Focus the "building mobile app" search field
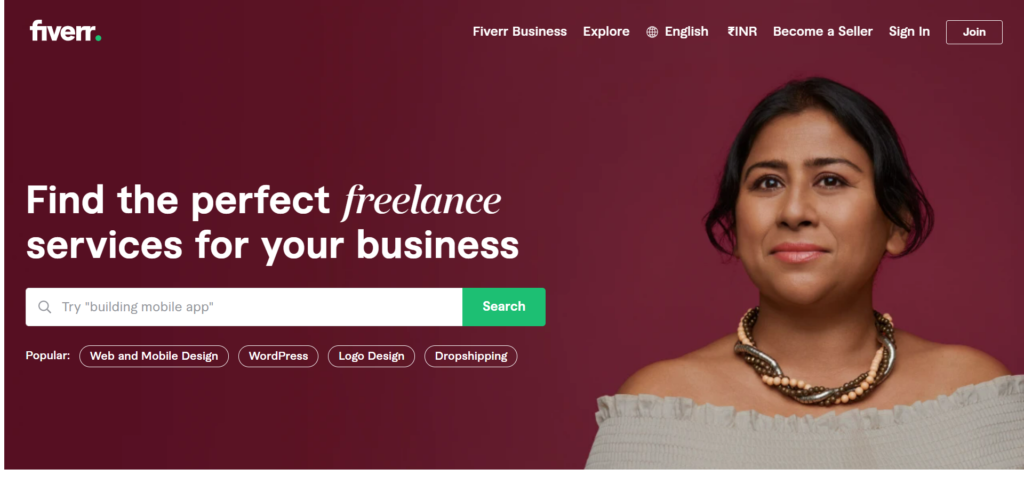 coord(244,307)
